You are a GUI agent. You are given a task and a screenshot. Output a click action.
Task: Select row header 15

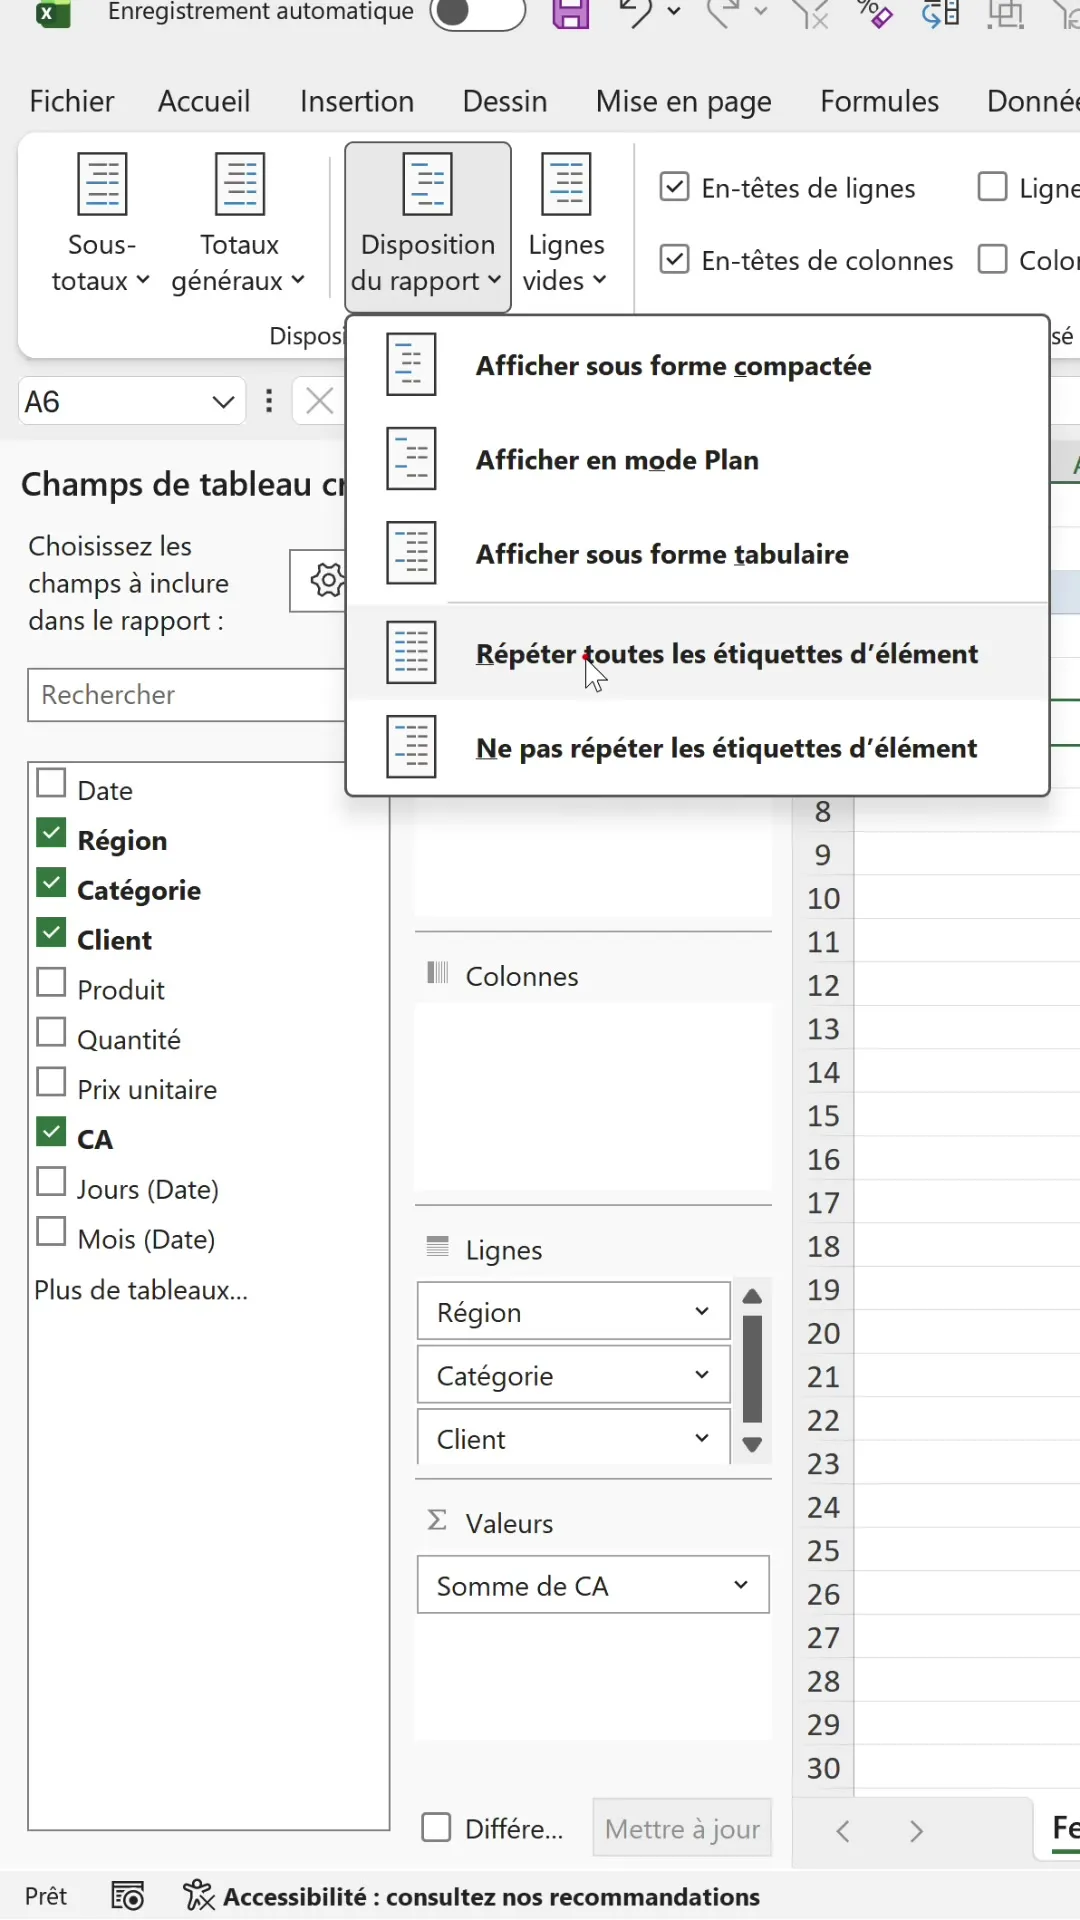point(823,1116)
